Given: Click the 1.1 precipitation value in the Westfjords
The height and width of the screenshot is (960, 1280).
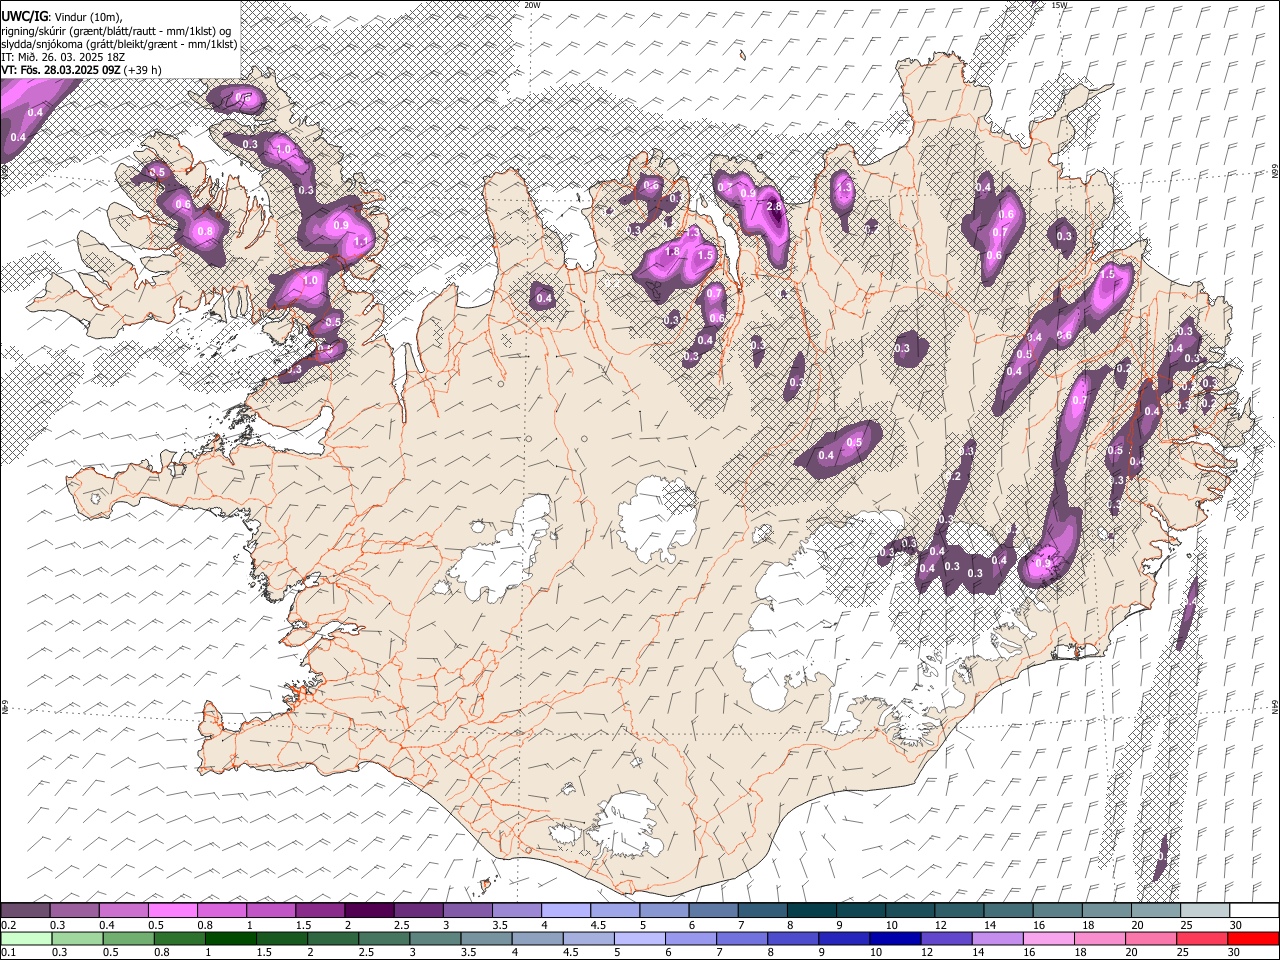Looking at the screenshot, I should click(362, 241).
